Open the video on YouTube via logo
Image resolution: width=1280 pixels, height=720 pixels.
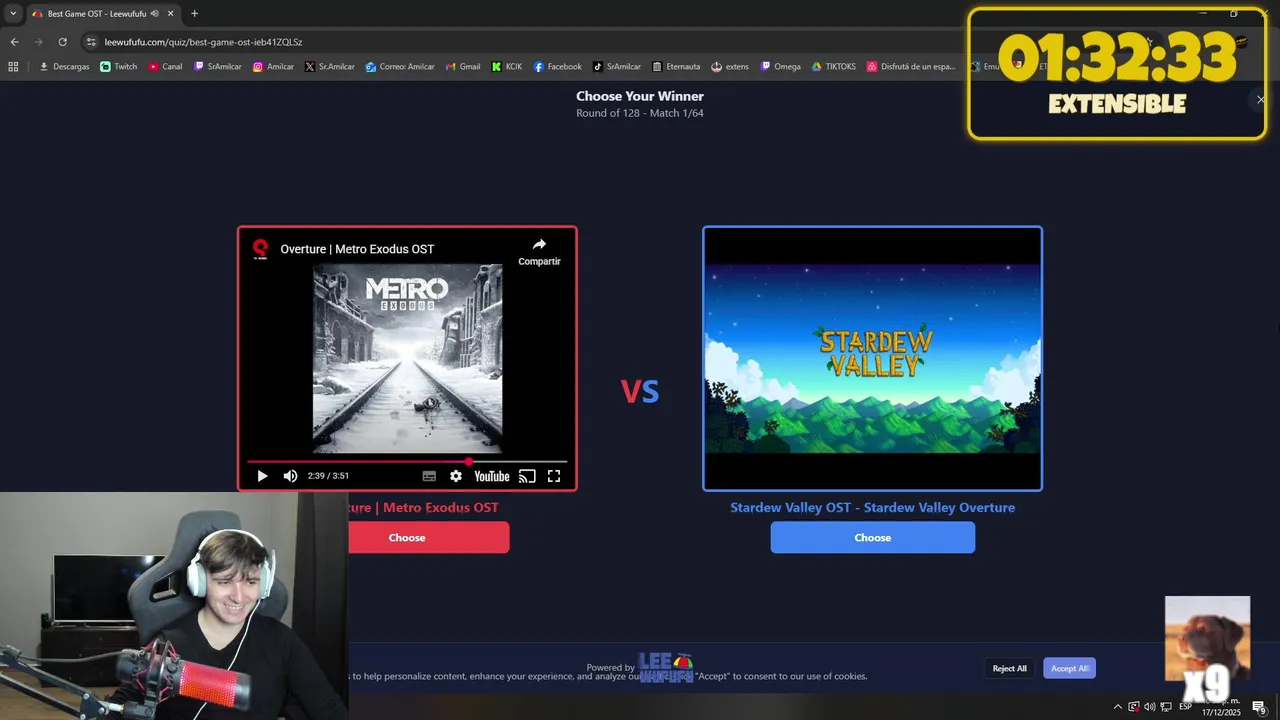pos(492,476)
